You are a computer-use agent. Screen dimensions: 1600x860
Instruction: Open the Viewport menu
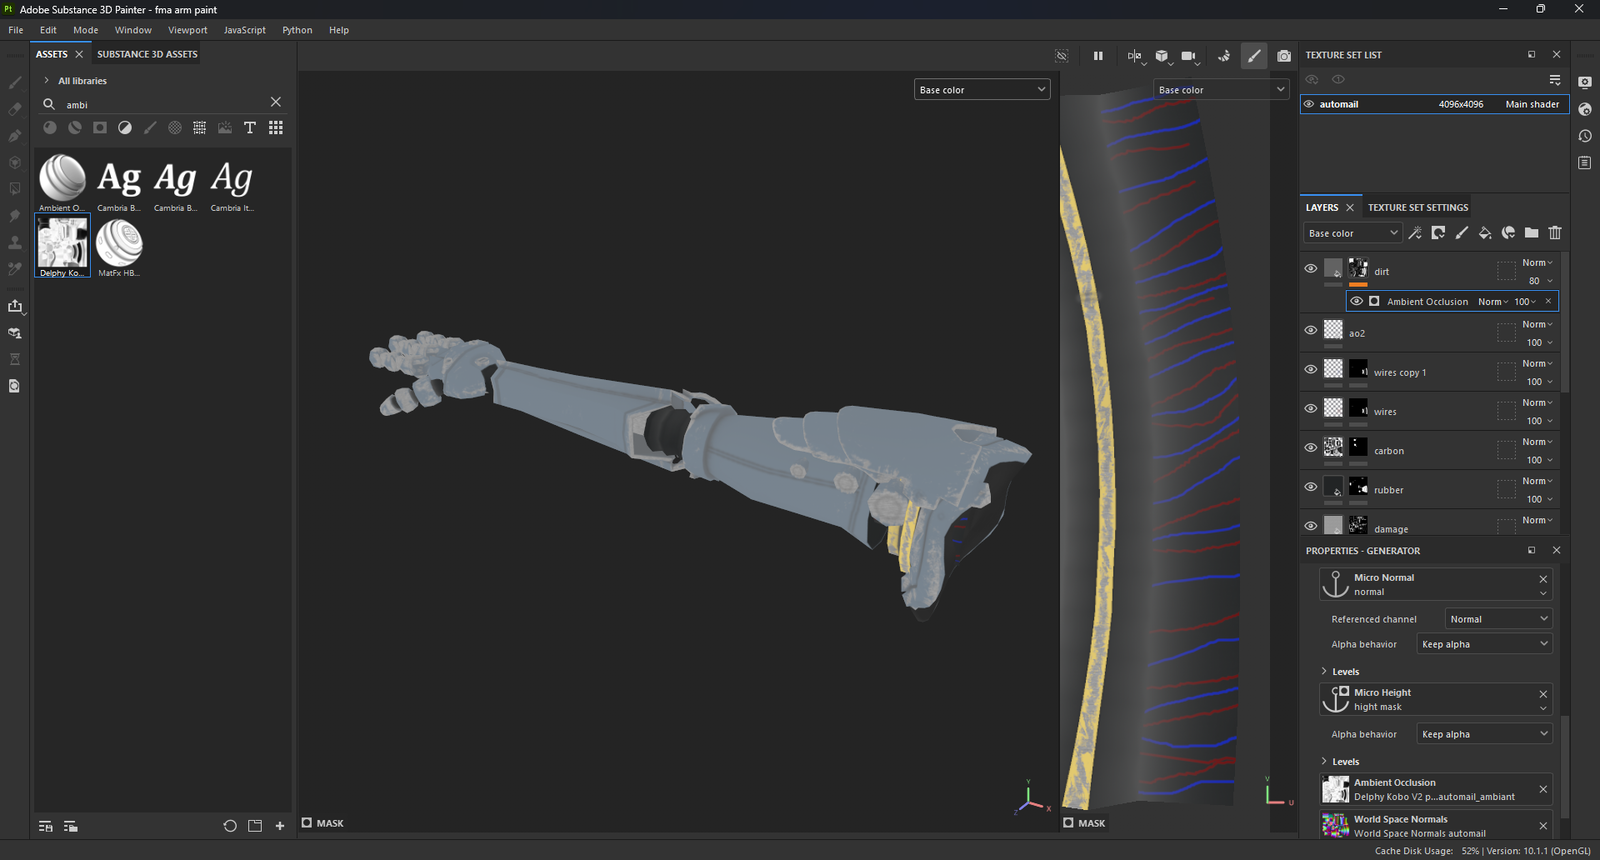tap(187, 30)
